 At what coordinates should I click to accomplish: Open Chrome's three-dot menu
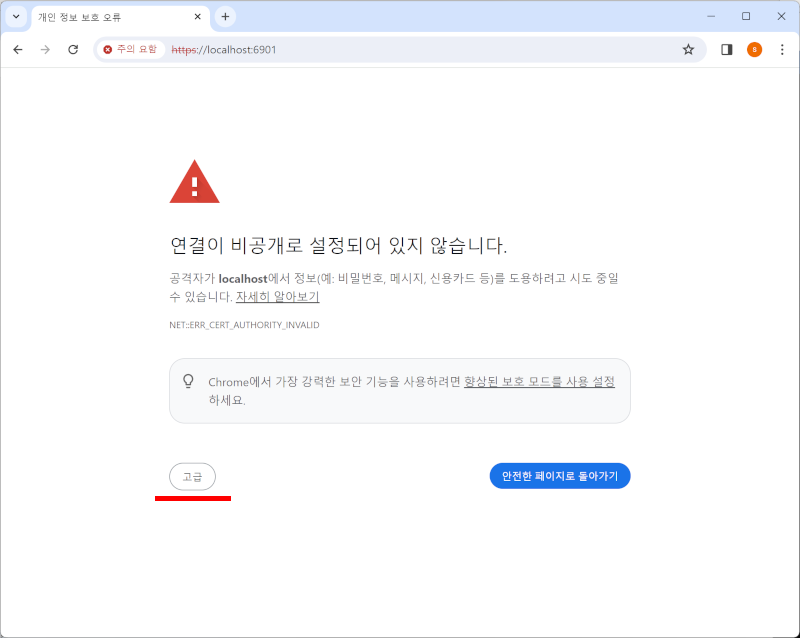coord(782,50)
